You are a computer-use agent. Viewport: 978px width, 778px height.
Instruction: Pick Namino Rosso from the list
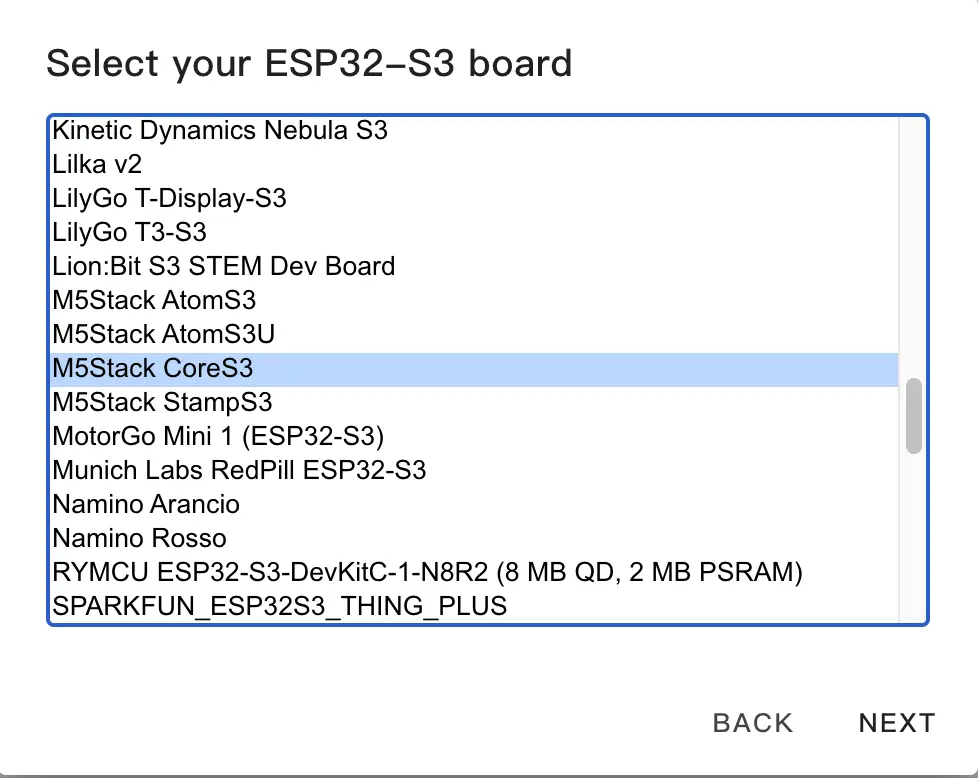[x=140, y=538]
